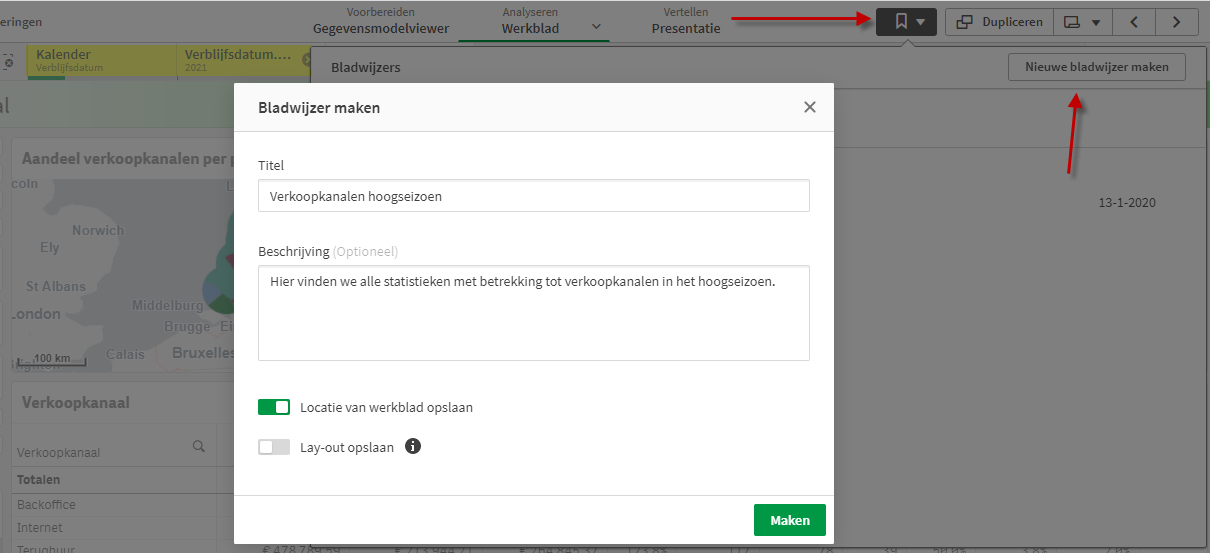
Task: Edit the Titel input field
Action: [x=534, y=196]
